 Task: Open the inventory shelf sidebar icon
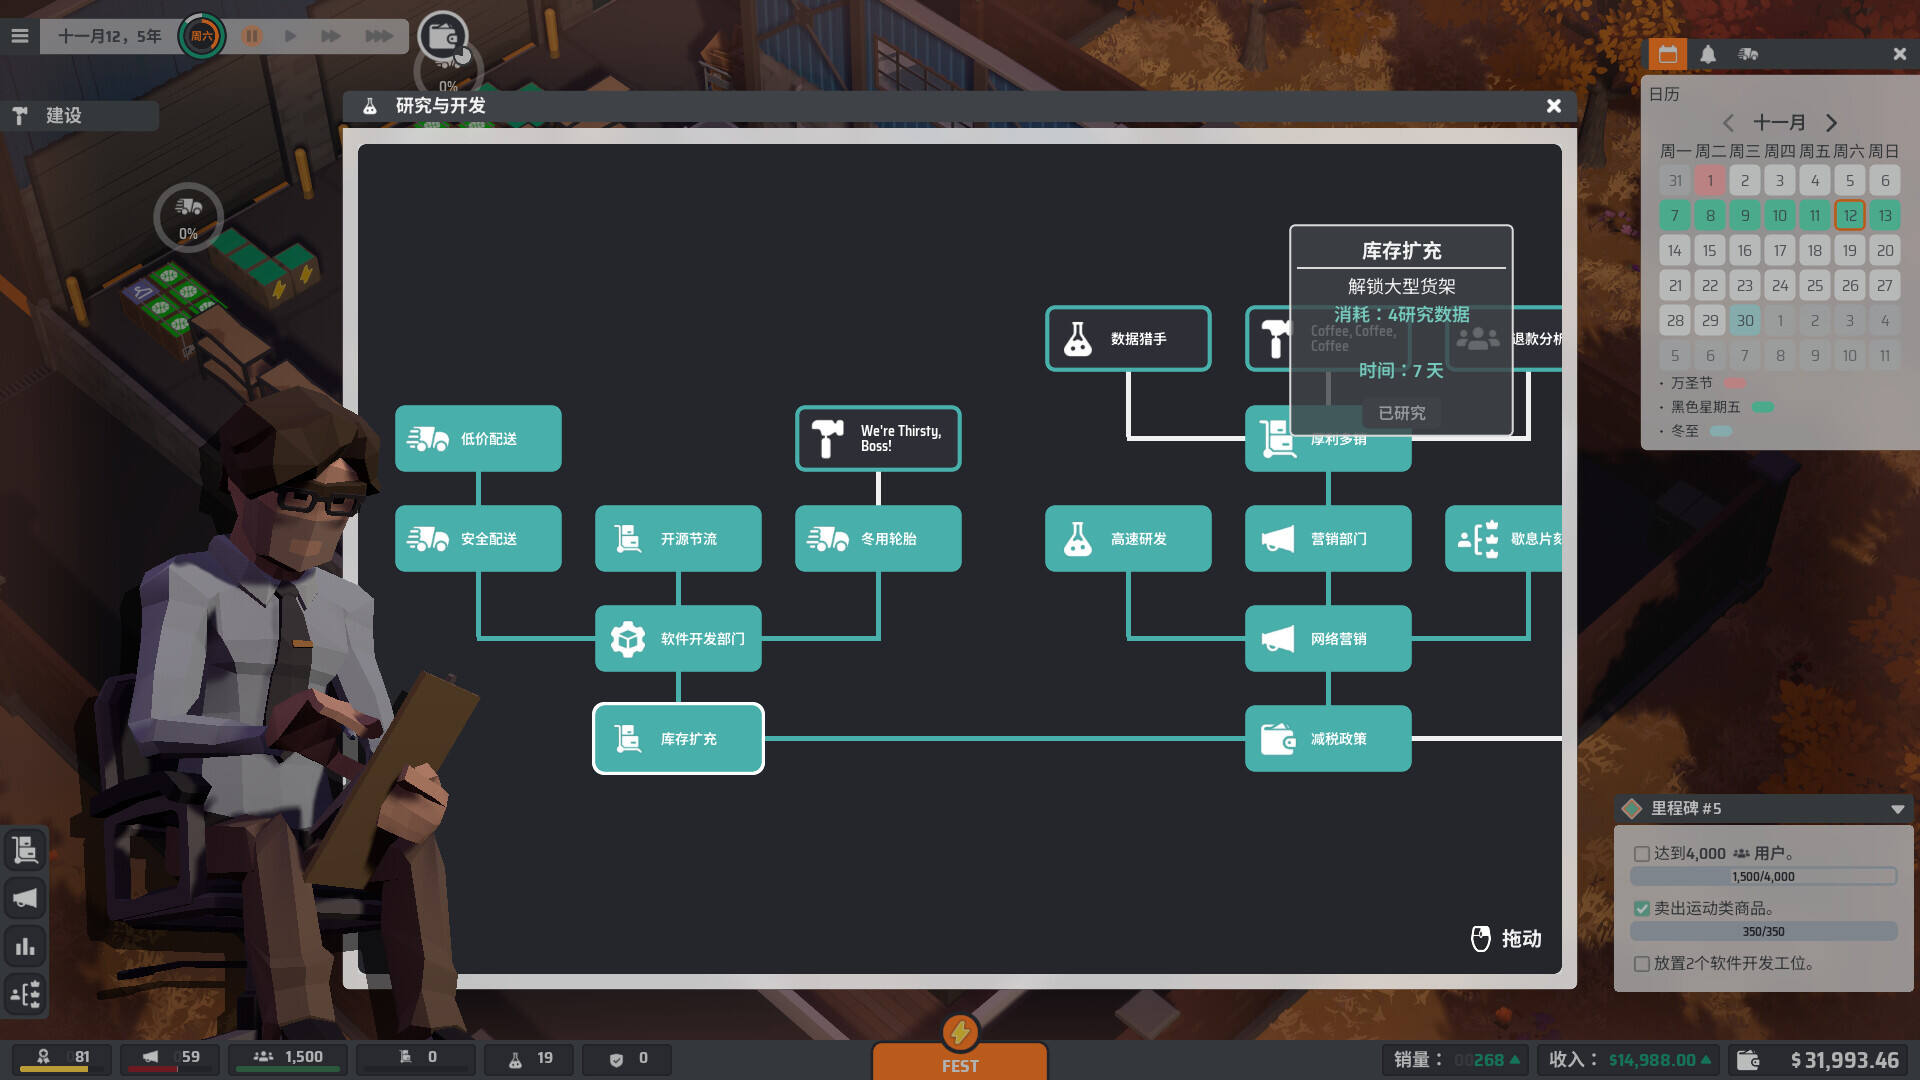(x=25, y=850)
